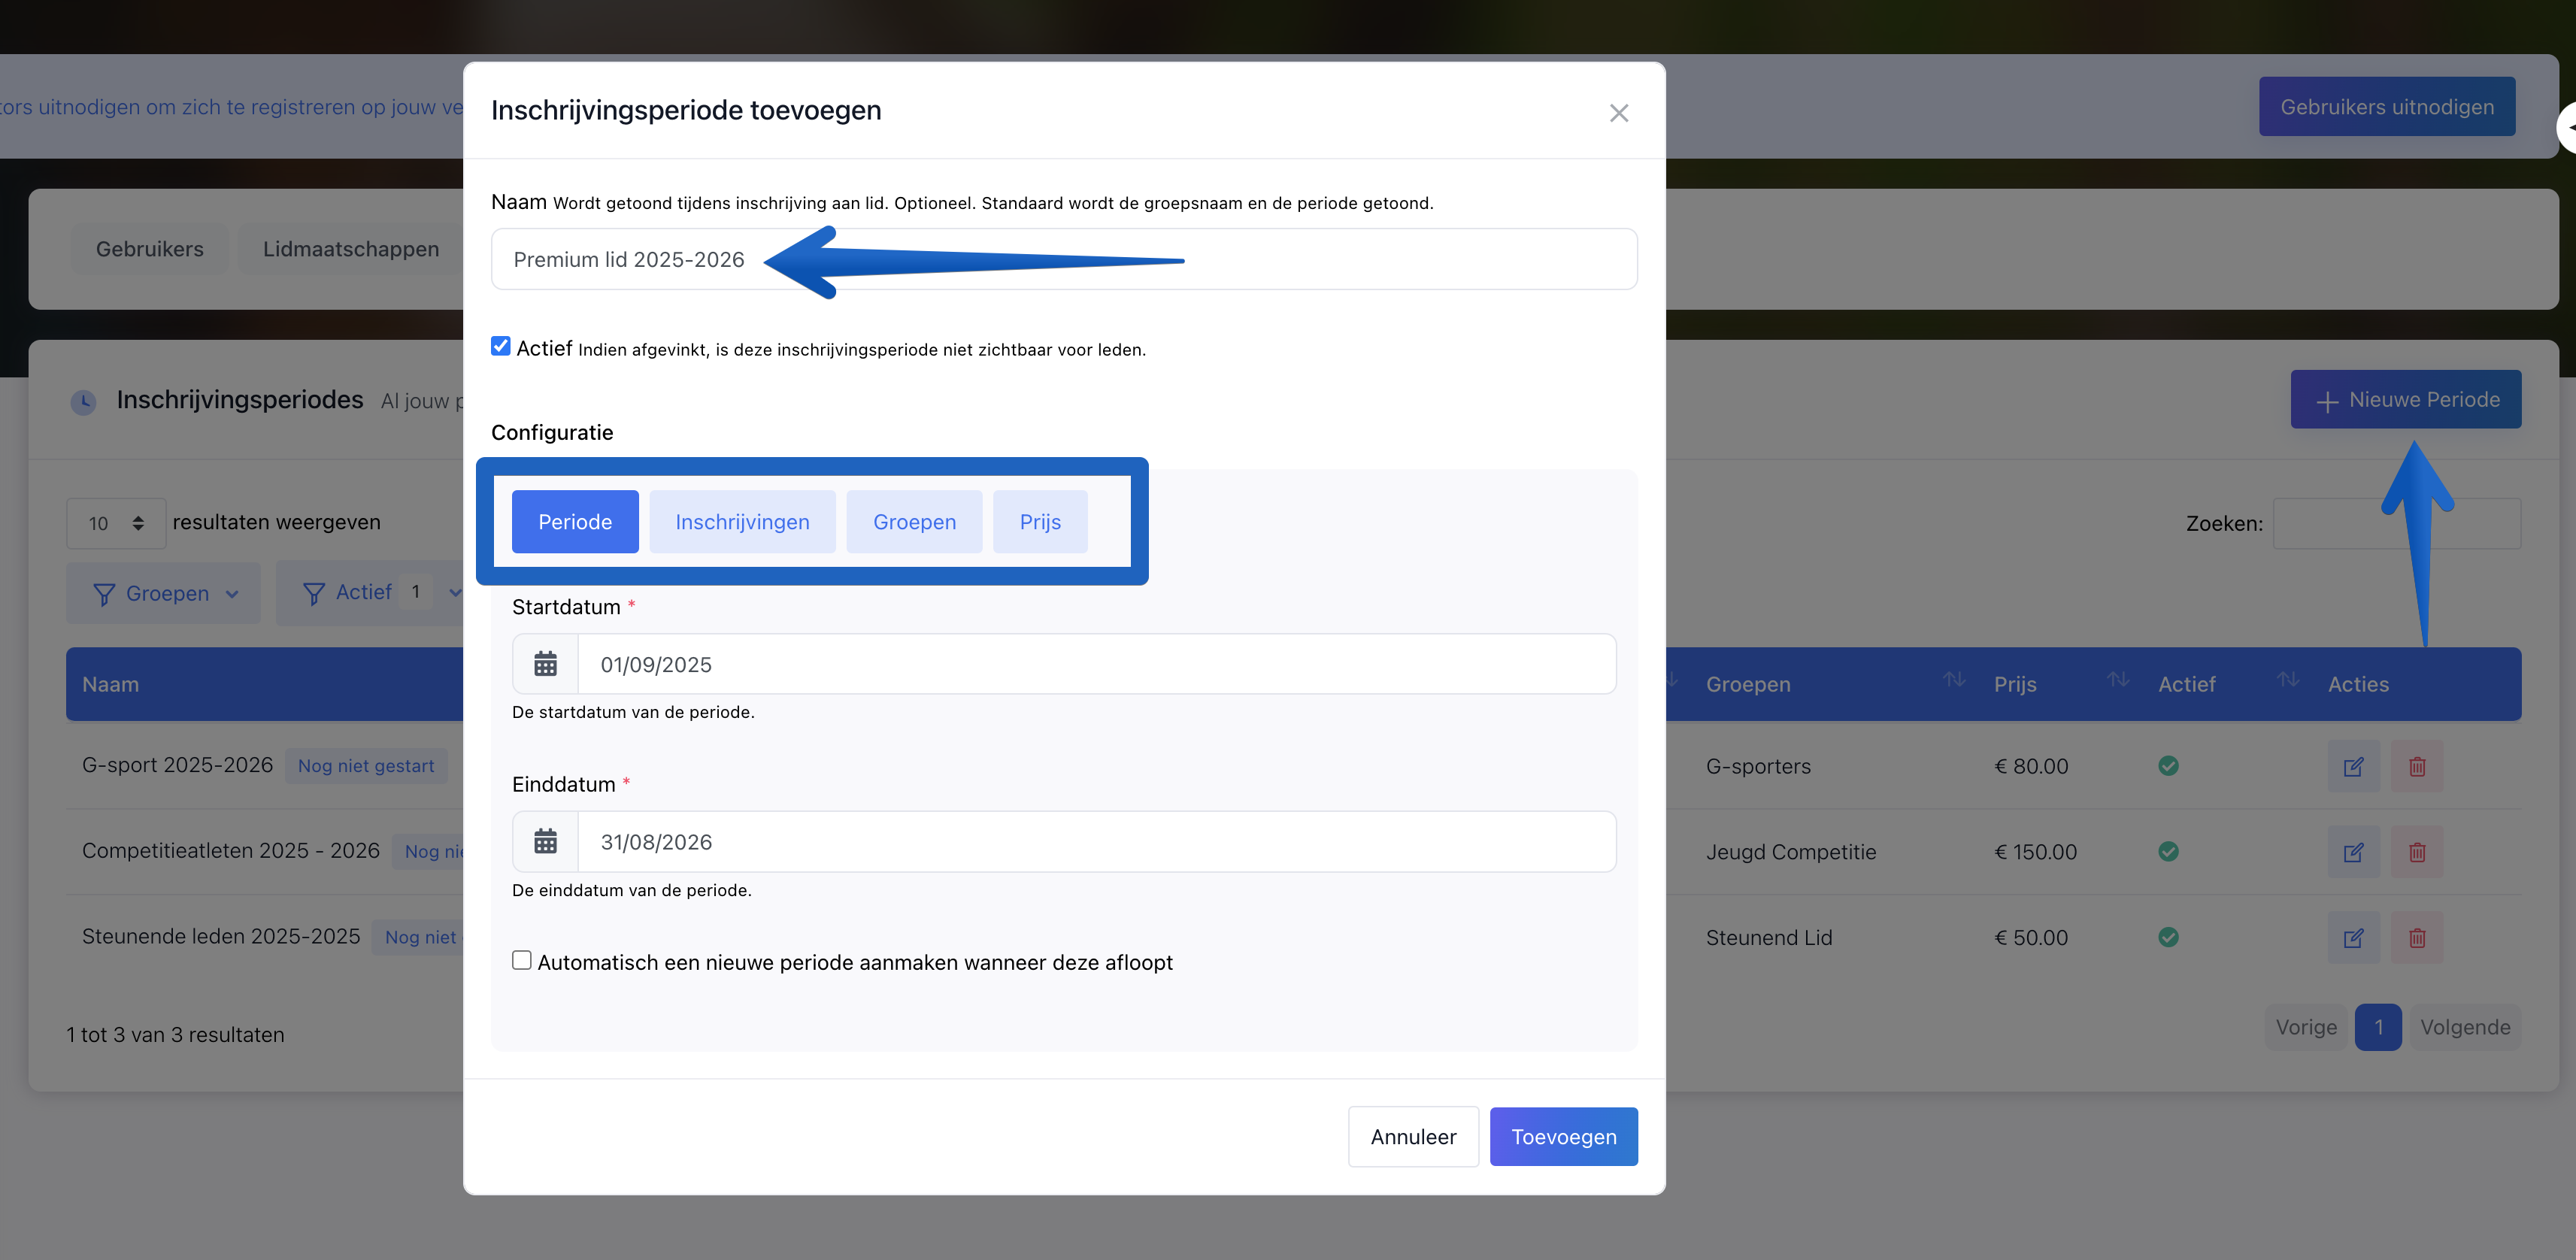Sort the table by Actief column arrows

point(2287,680)
